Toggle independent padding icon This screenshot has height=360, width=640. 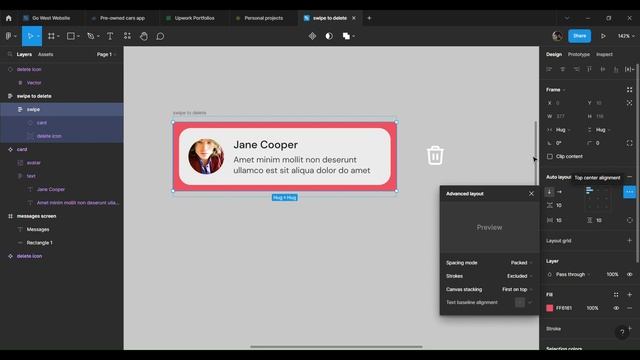(x=629, y=220)
